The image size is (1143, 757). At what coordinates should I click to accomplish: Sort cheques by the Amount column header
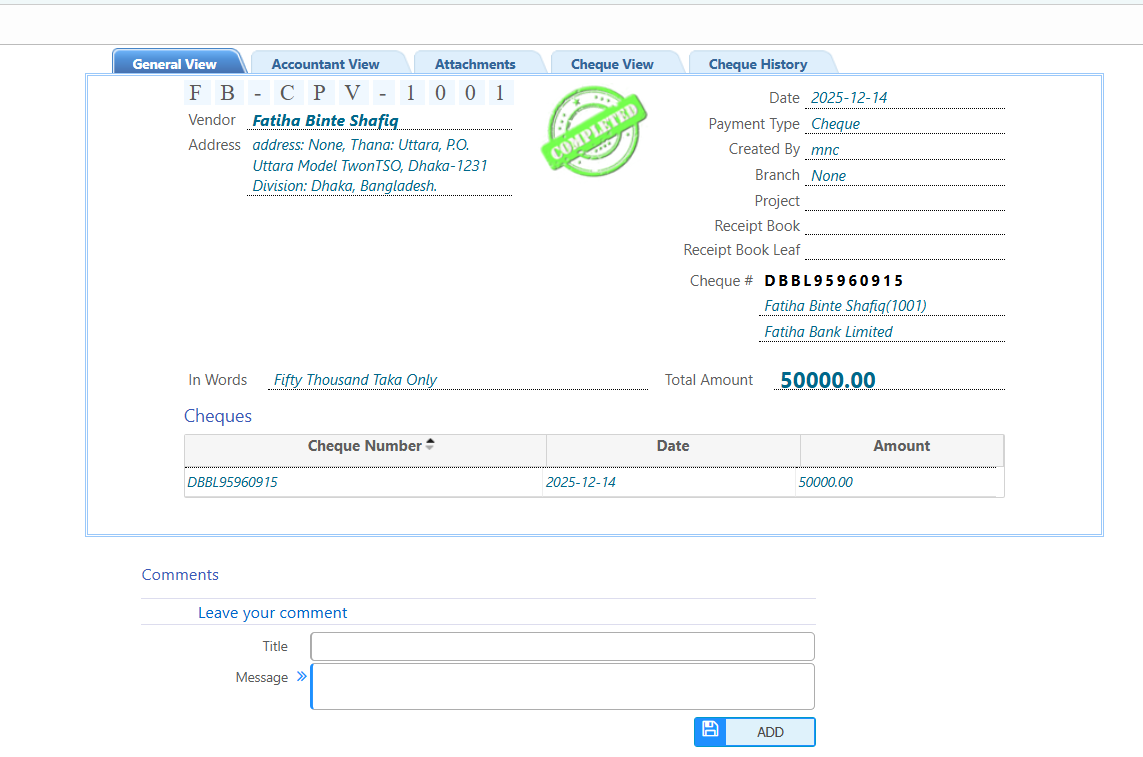(901, 446)
